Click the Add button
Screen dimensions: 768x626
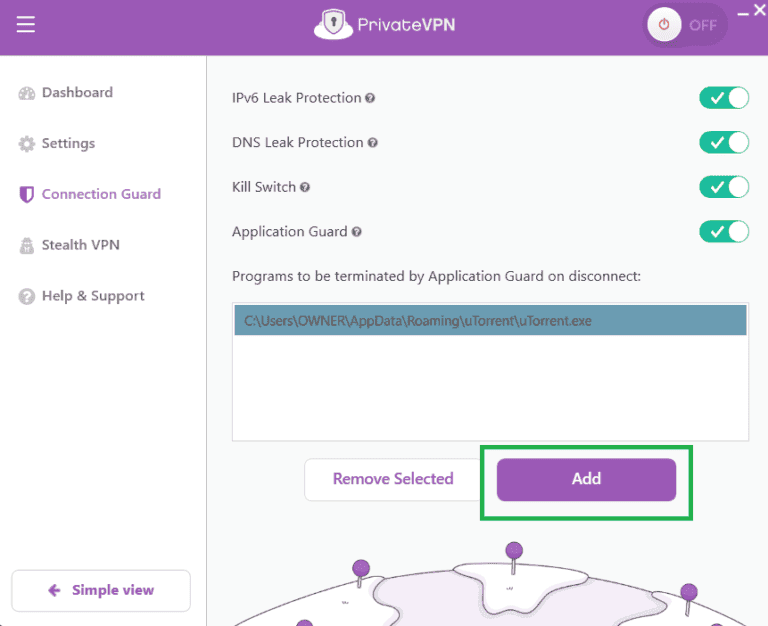pyautogui.click(x=586, y=479)
